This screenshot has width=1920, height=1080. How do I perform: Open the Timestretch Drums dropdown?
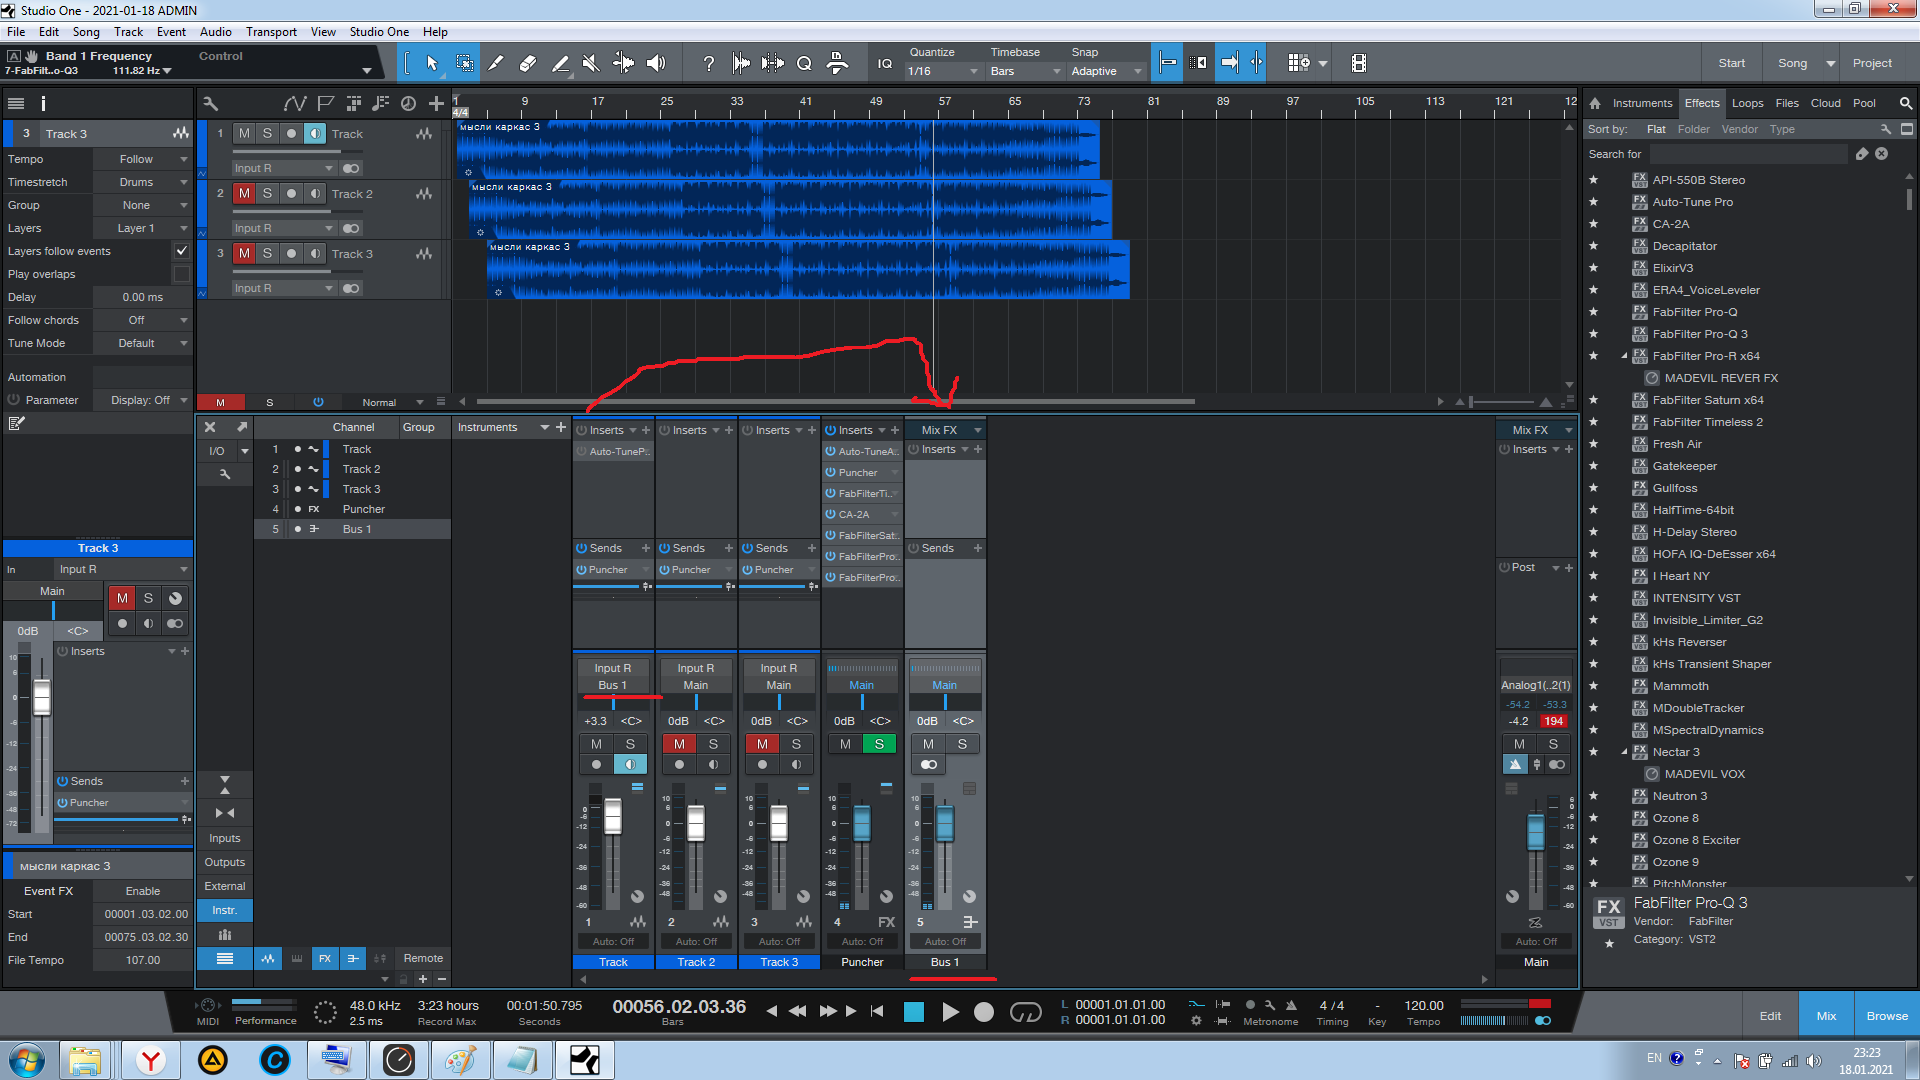click(141, 182)
